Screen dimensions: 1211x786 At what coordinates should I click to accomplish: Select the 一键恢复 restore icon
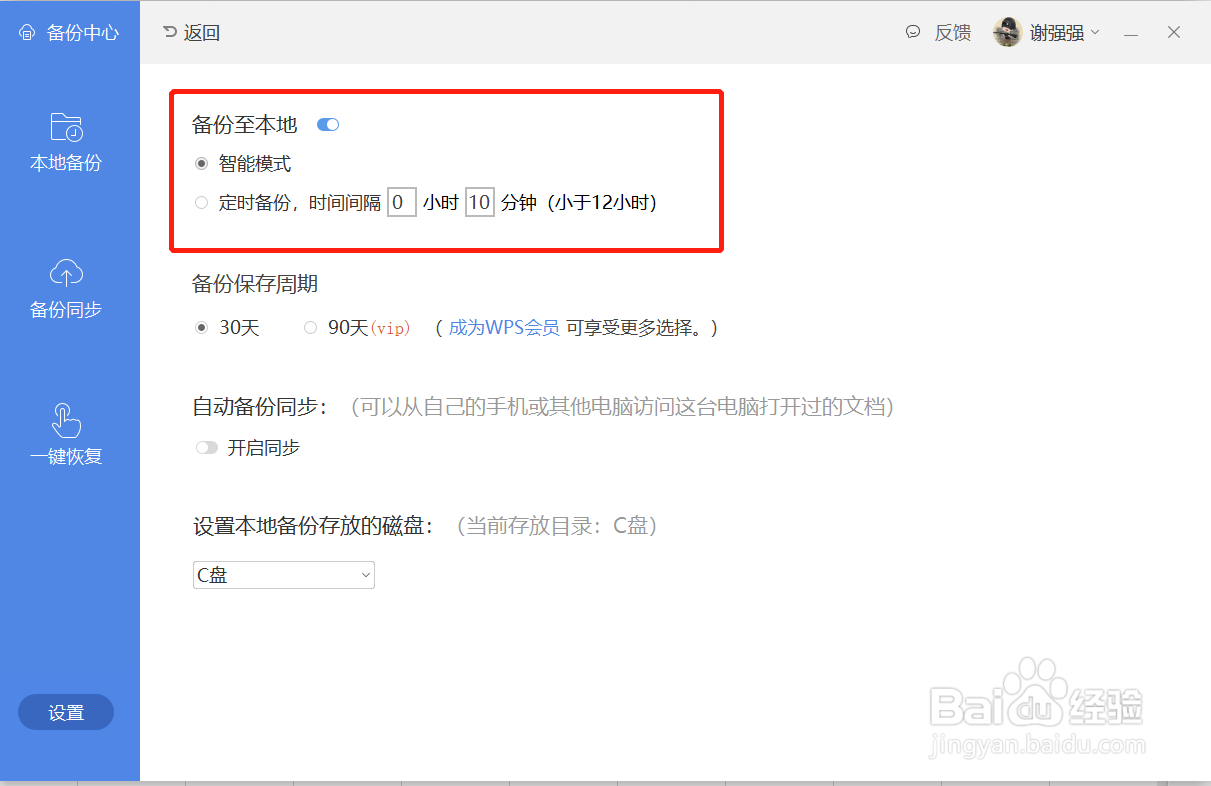(x=66, y=420)
